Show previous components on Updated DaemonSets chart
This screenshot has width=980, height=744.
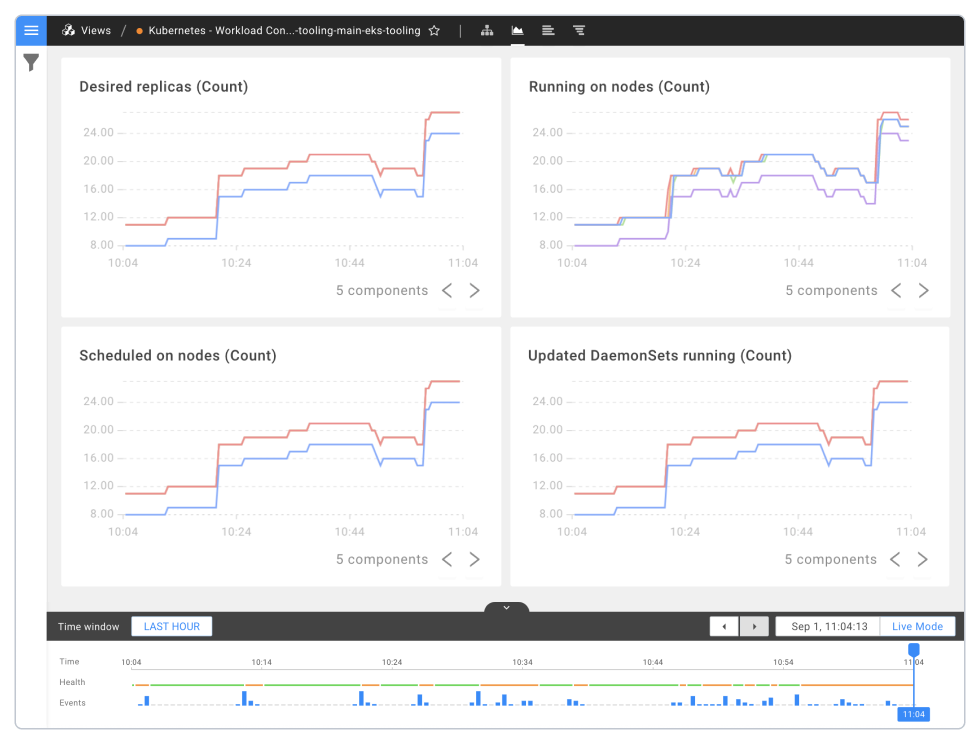895,559
